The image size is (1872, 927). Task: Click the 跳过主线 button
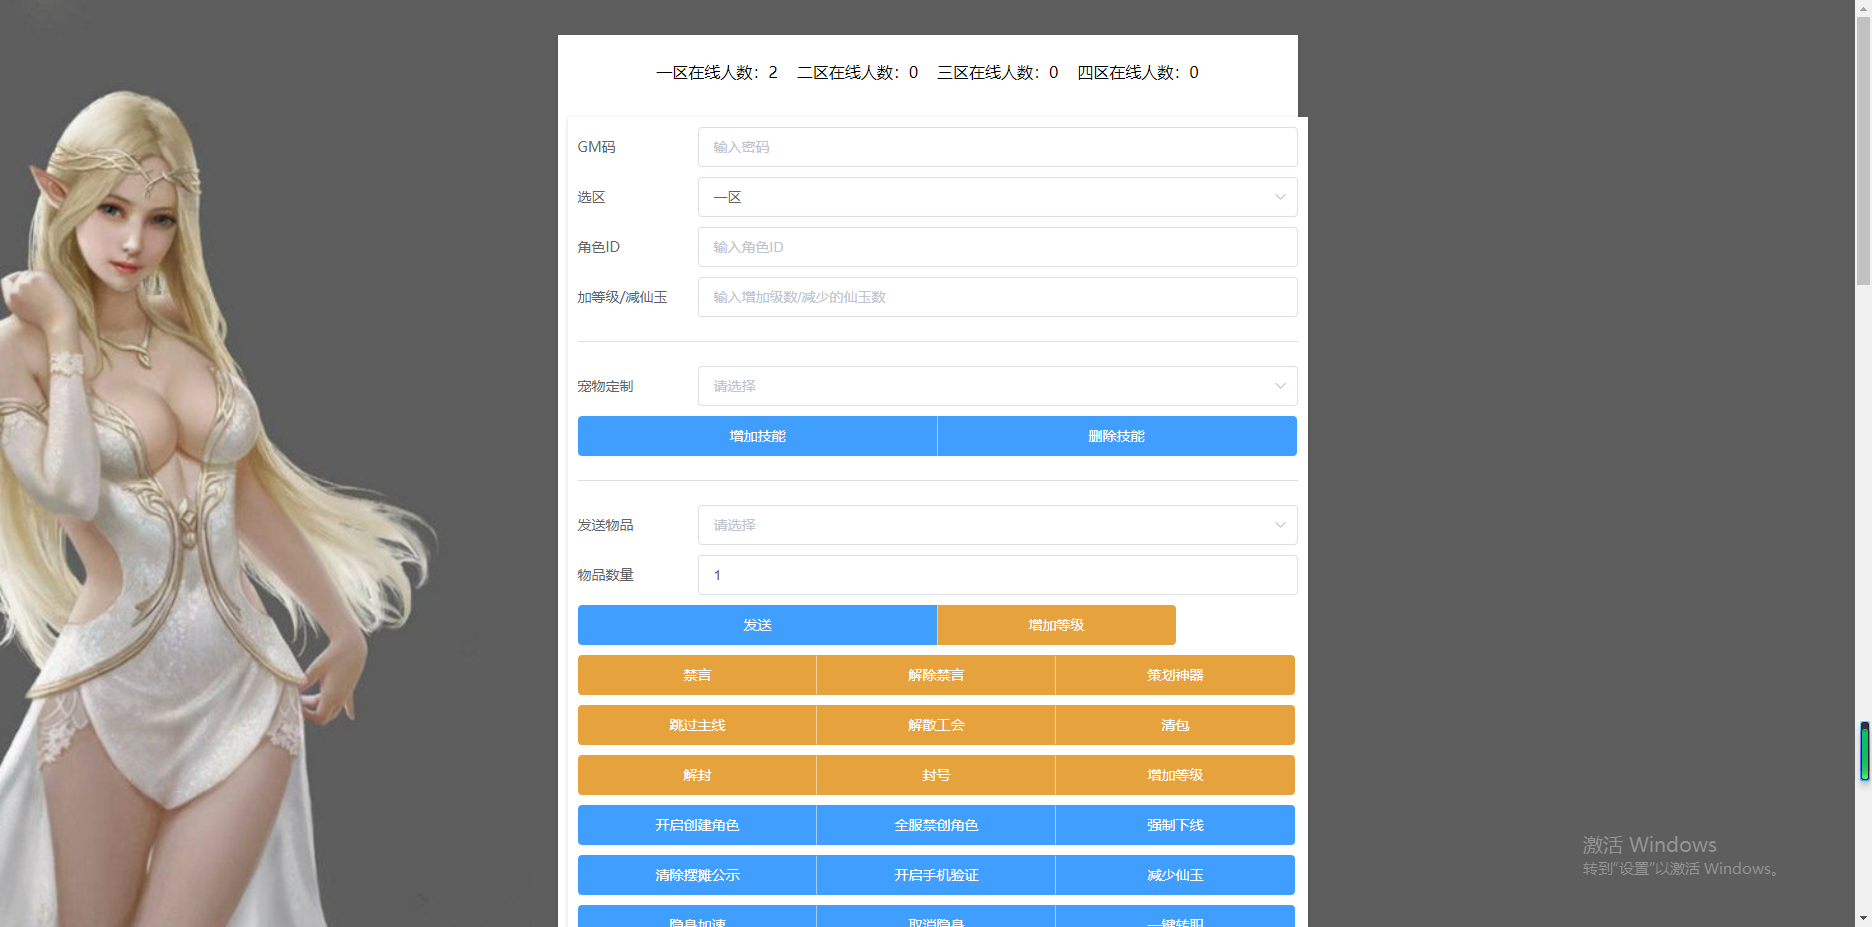(x=697, y=725)
